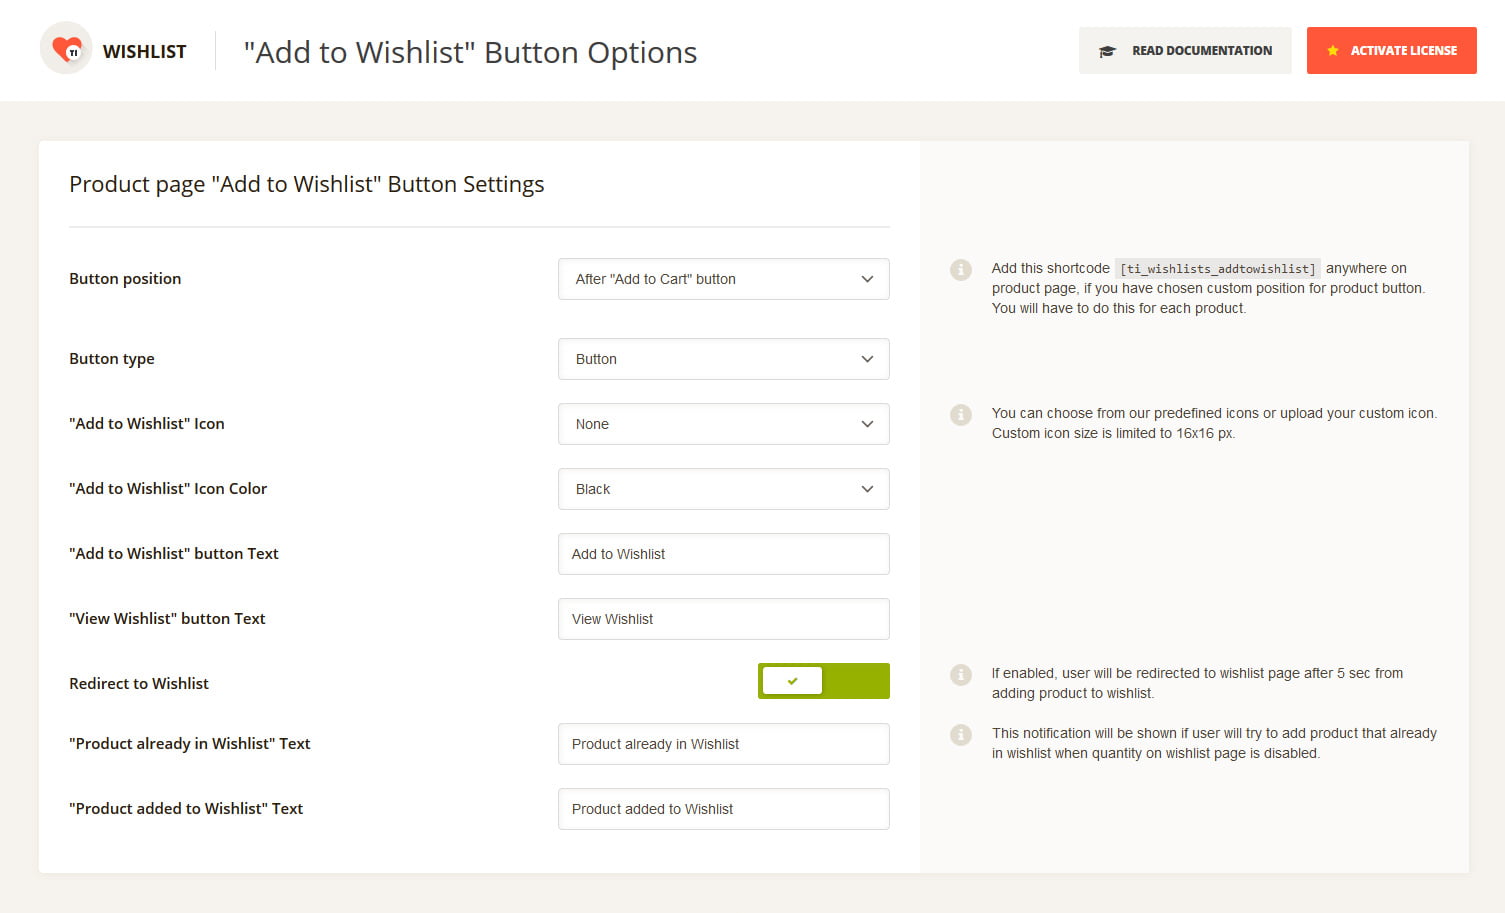This screenshot has width=1505, height=913.
Task: Click info icon beside shortcode description
Action: (961, 270)
